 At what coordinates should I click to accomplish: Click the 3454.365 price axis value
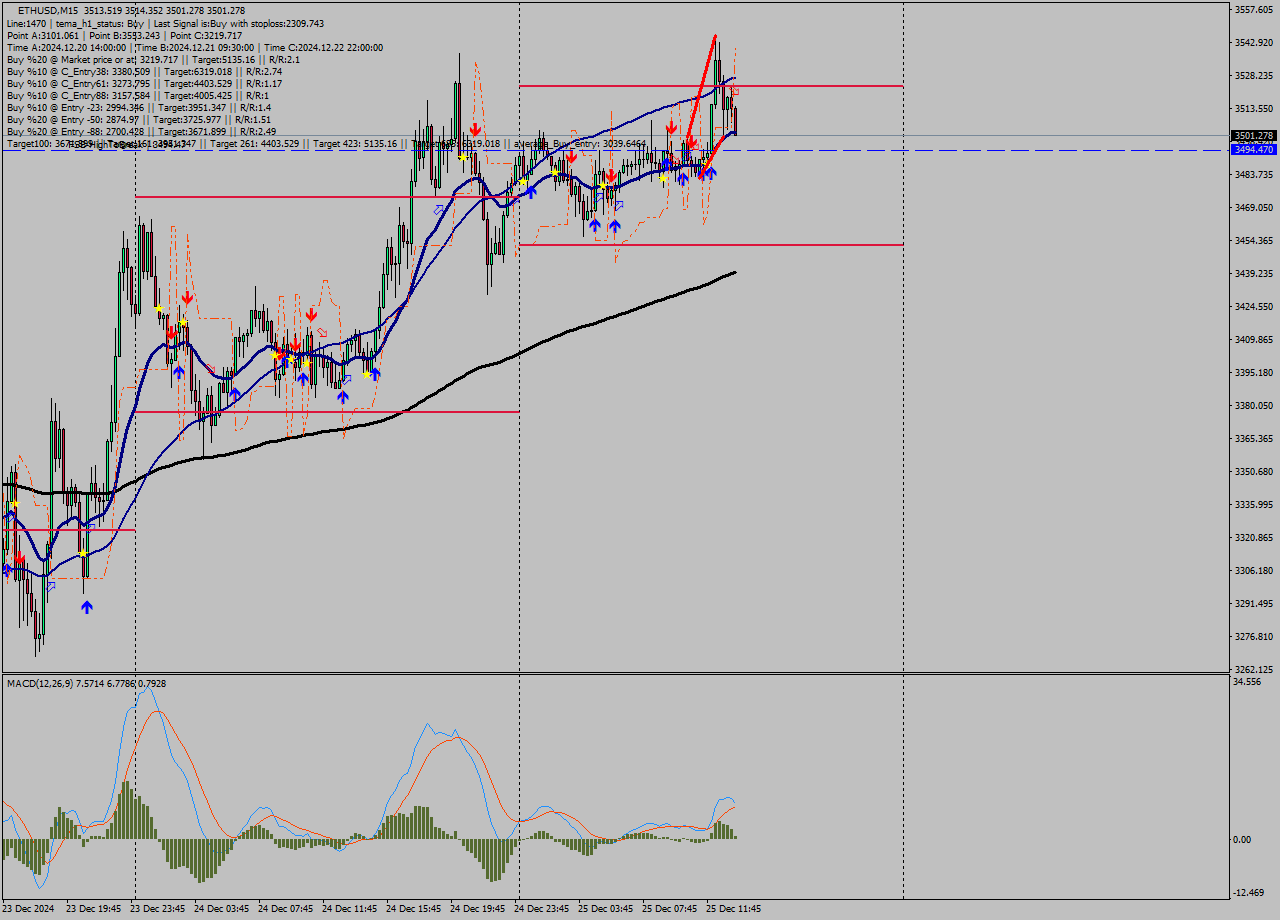coord(1254,240)
